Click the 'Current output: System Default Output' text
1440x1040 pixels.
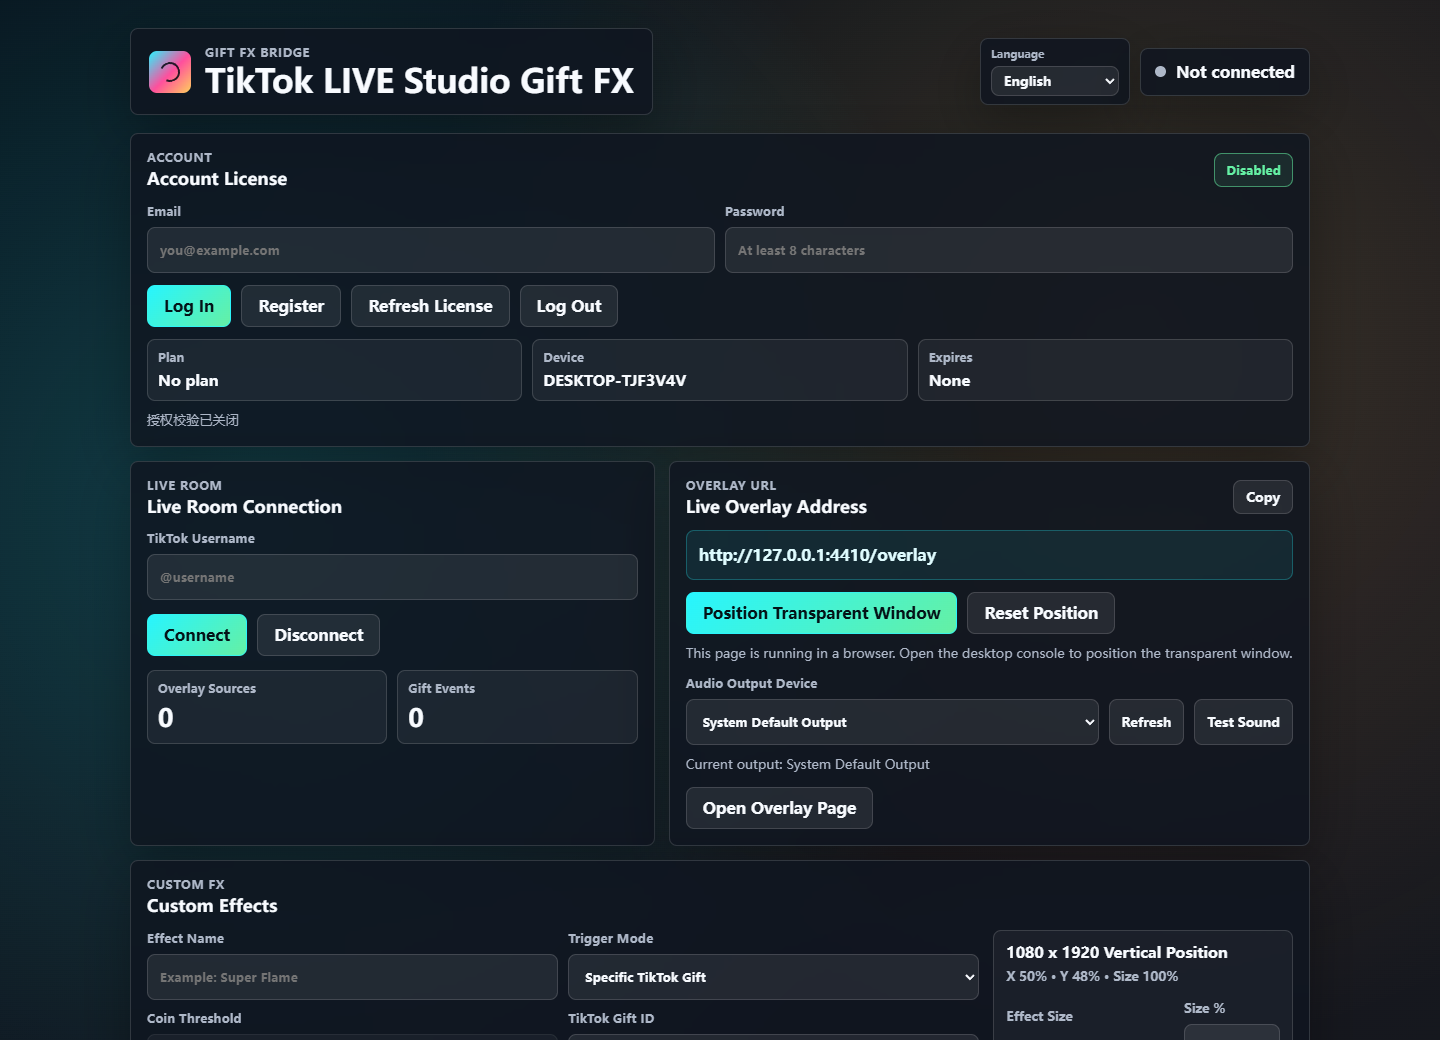click(x=807, y=764)
